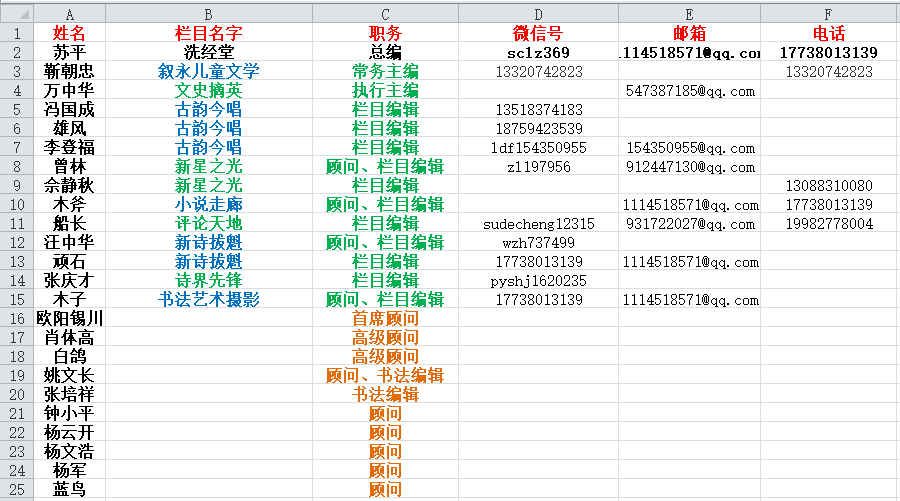Select column D header
Viewport: 900px width, 501px height.
[x=538, y=14]
